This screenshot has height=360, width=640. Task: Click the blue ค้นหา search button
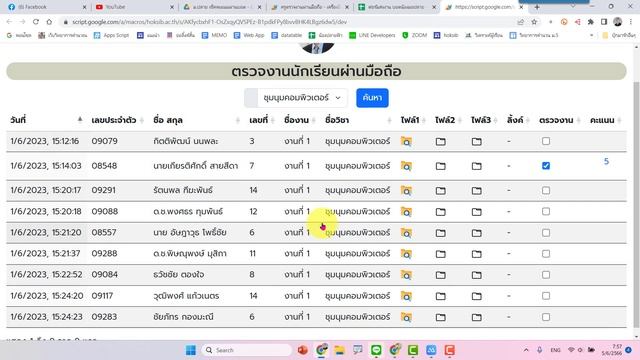372,98
